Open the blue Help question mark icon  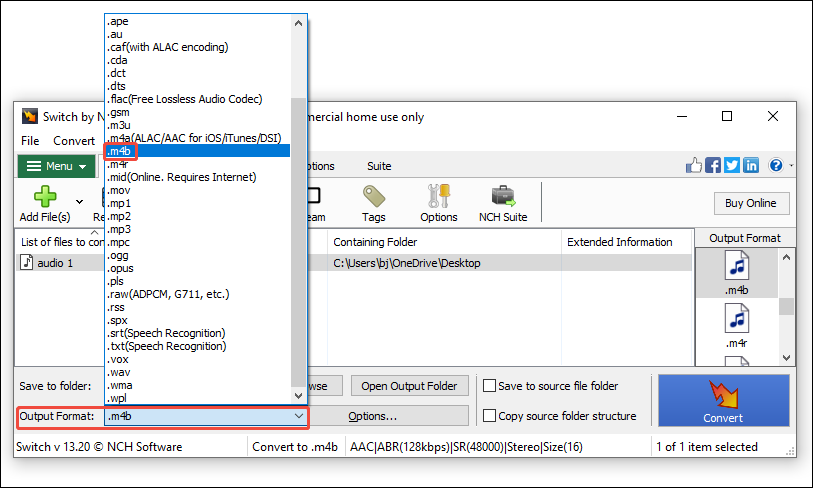[x=776, y=165]
